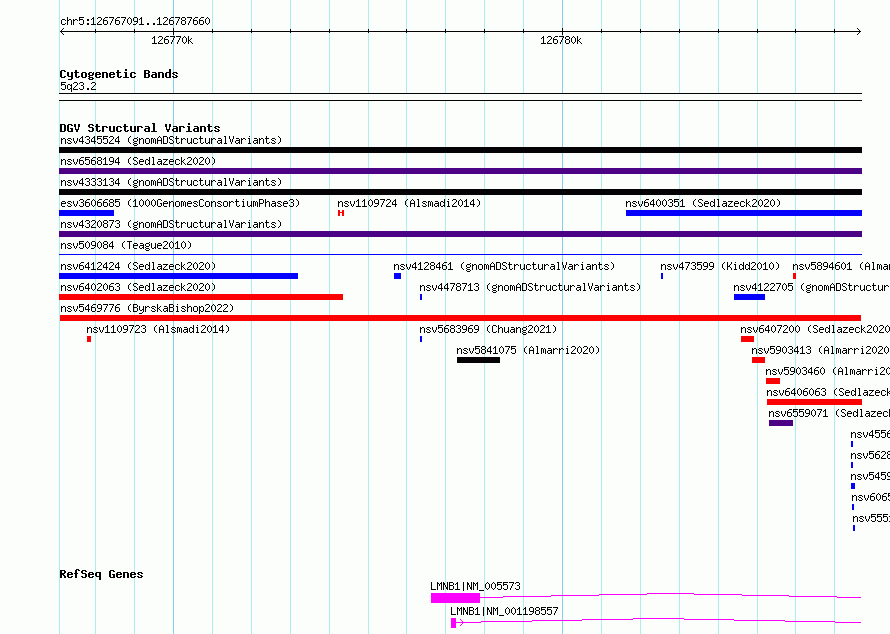The height and width of the screenshot is (634, 890).
Task: Click the red marker below nsv1109724
Action: pos(341,213)
